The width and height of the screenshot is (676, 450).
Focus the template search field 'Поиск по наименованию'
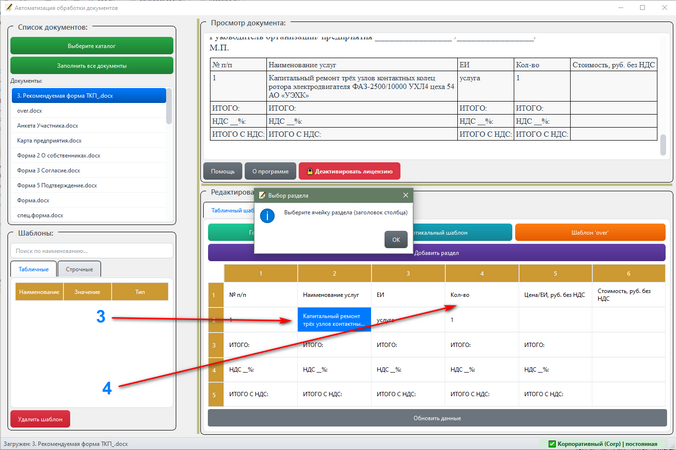(91, 251)
